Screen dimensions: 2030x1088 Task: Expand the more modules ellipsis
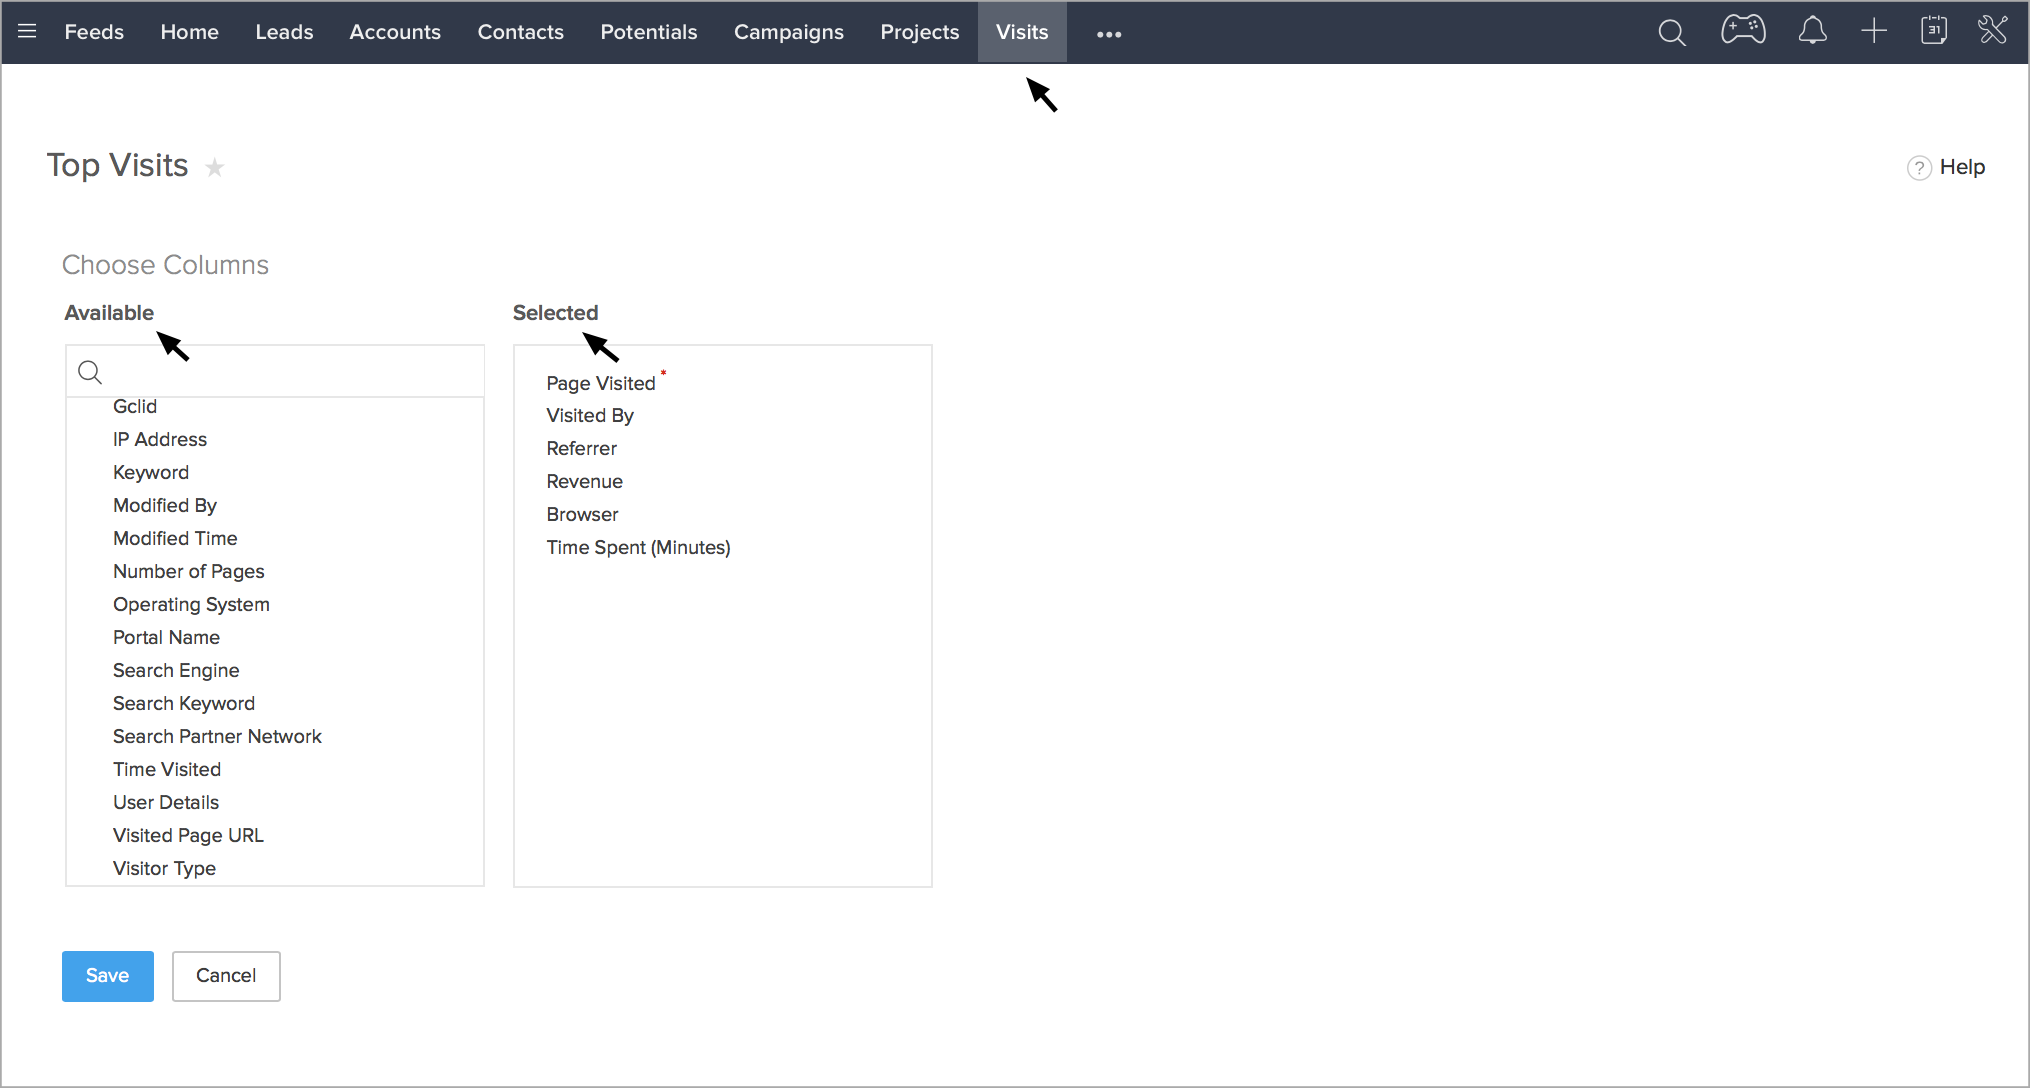(1108, 34)
